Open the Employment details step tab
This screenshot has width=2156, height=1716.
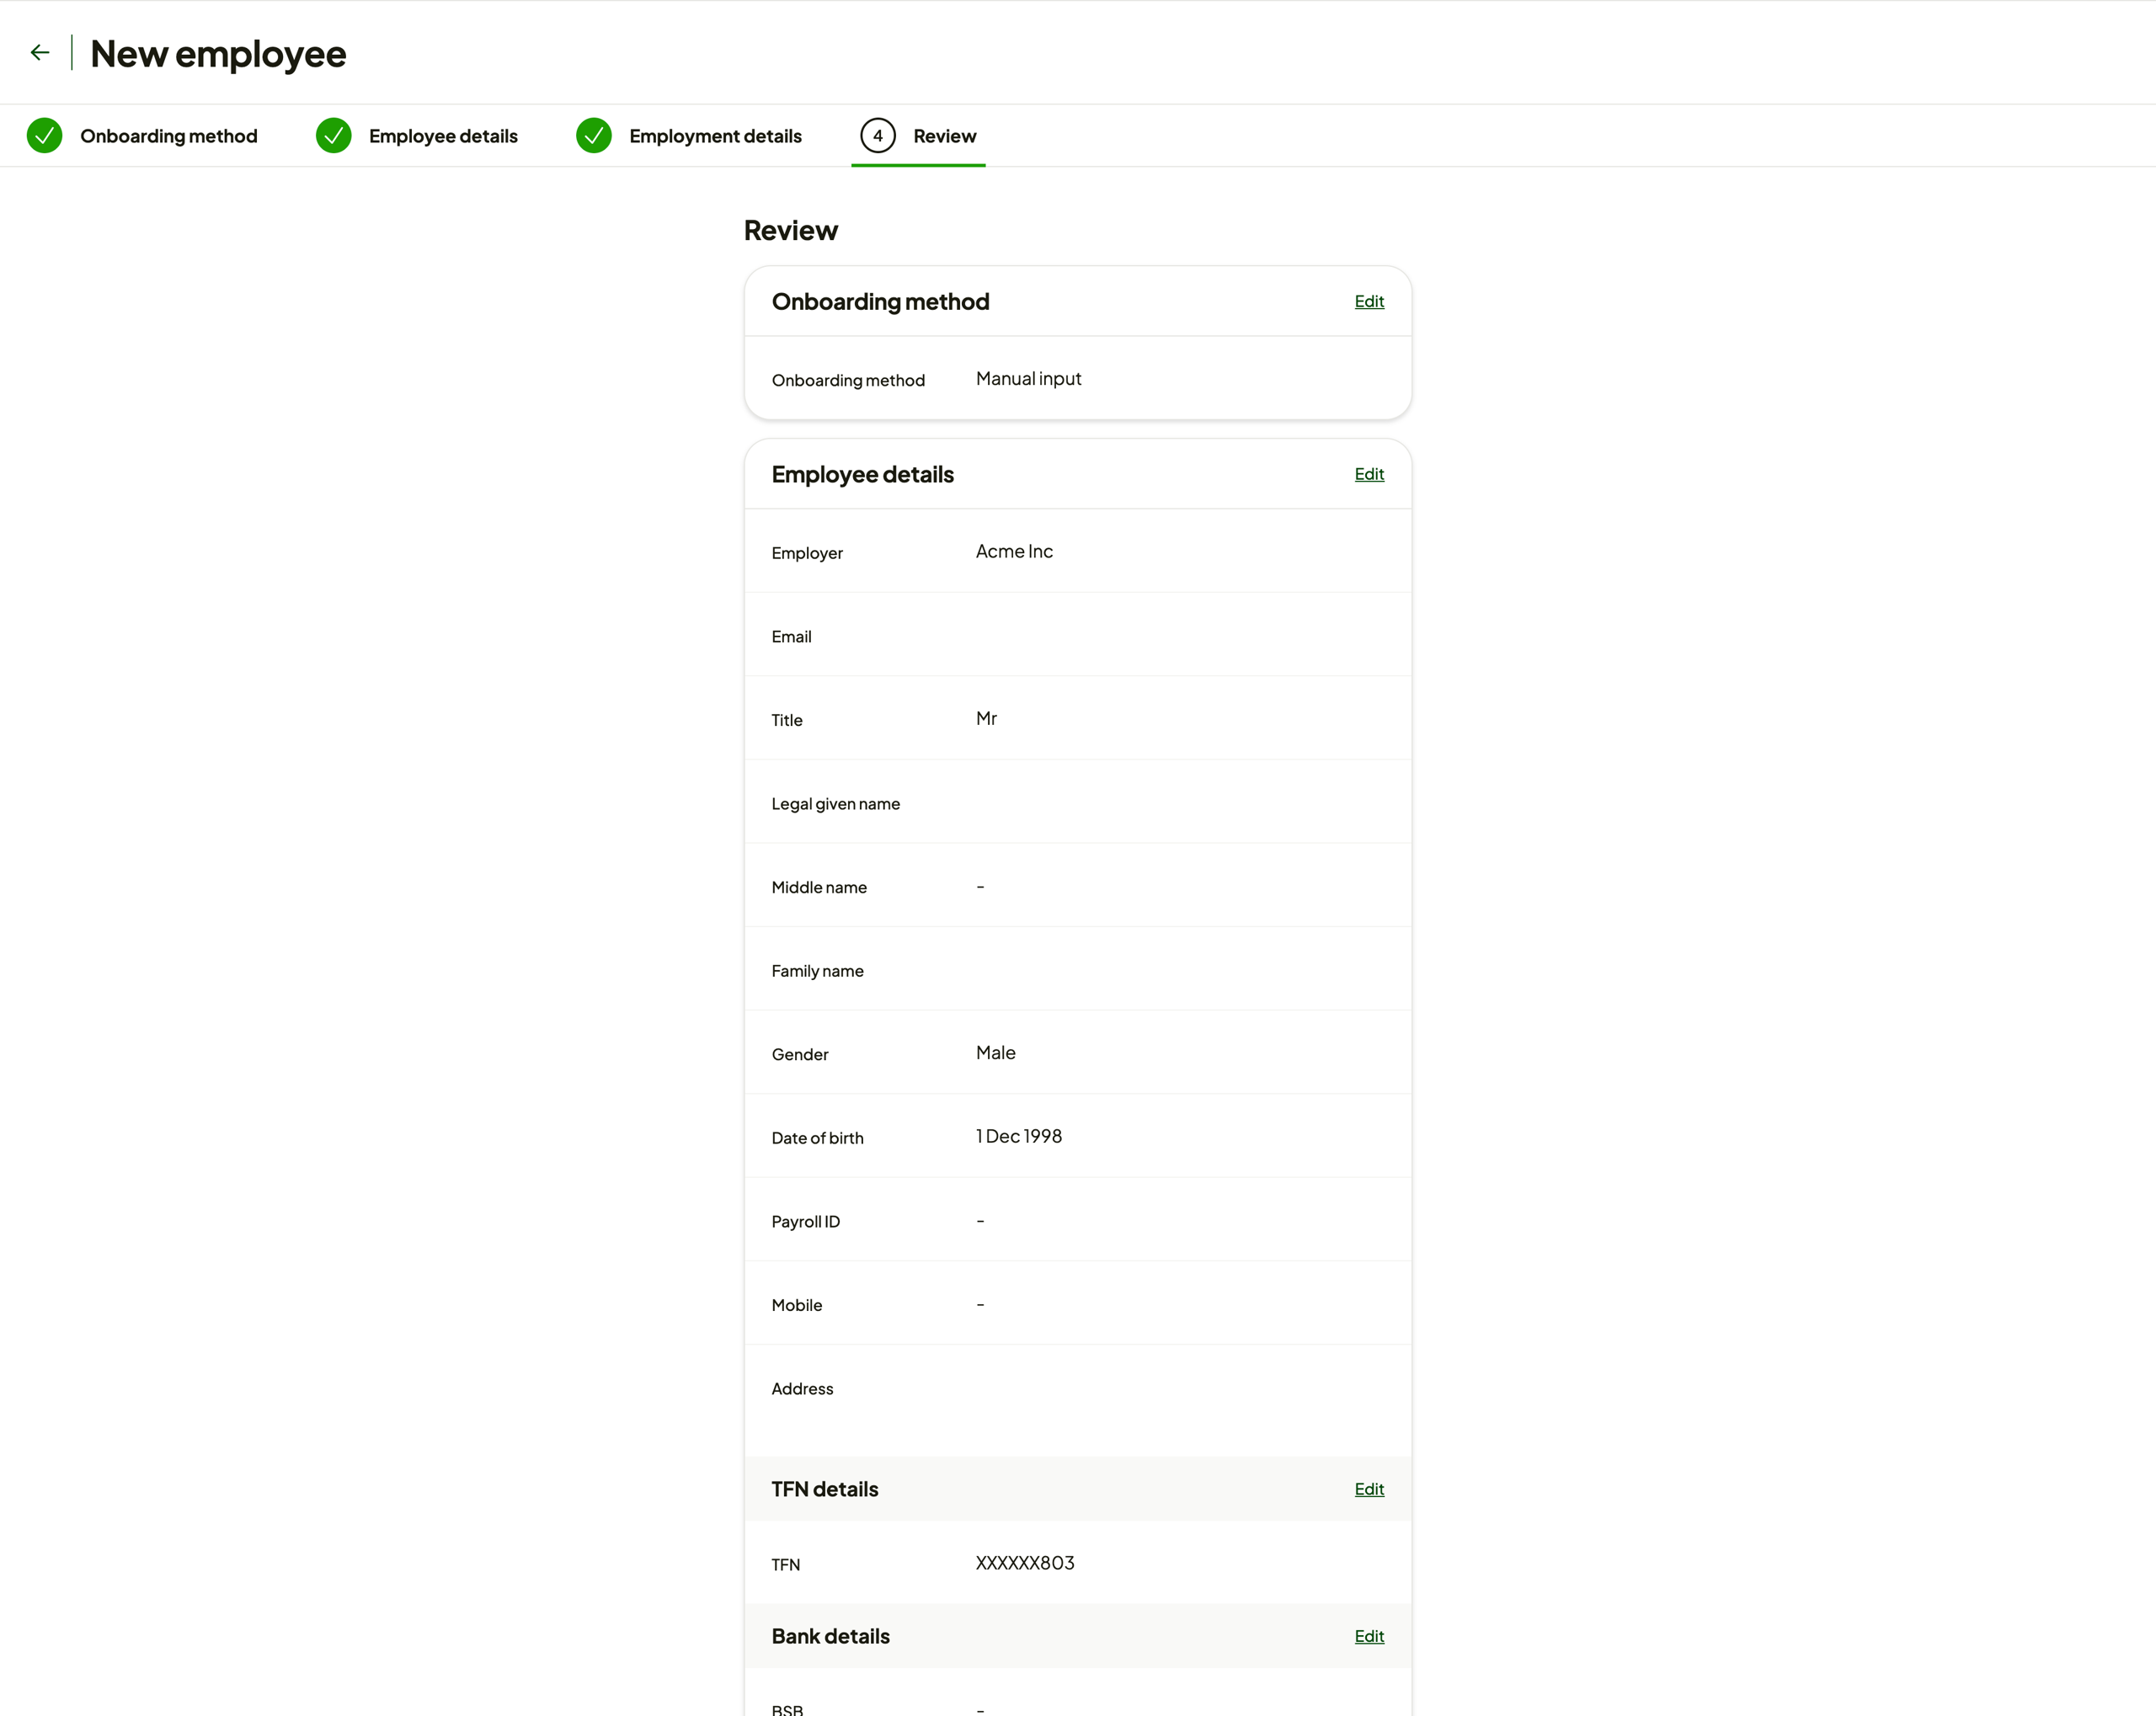(715, 136)
